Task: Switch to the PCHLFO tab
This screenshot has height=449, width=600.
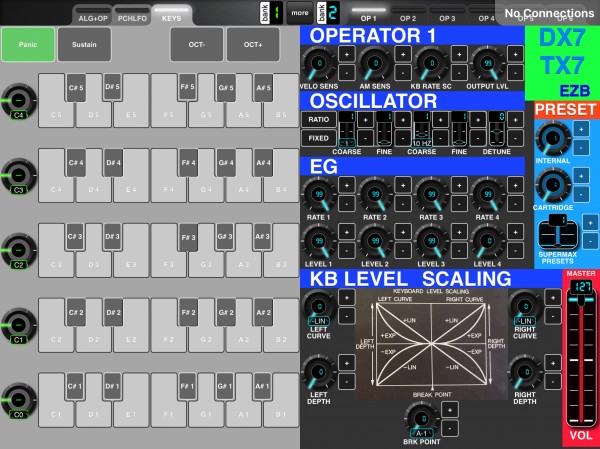Action: click(x=132, y=15)
